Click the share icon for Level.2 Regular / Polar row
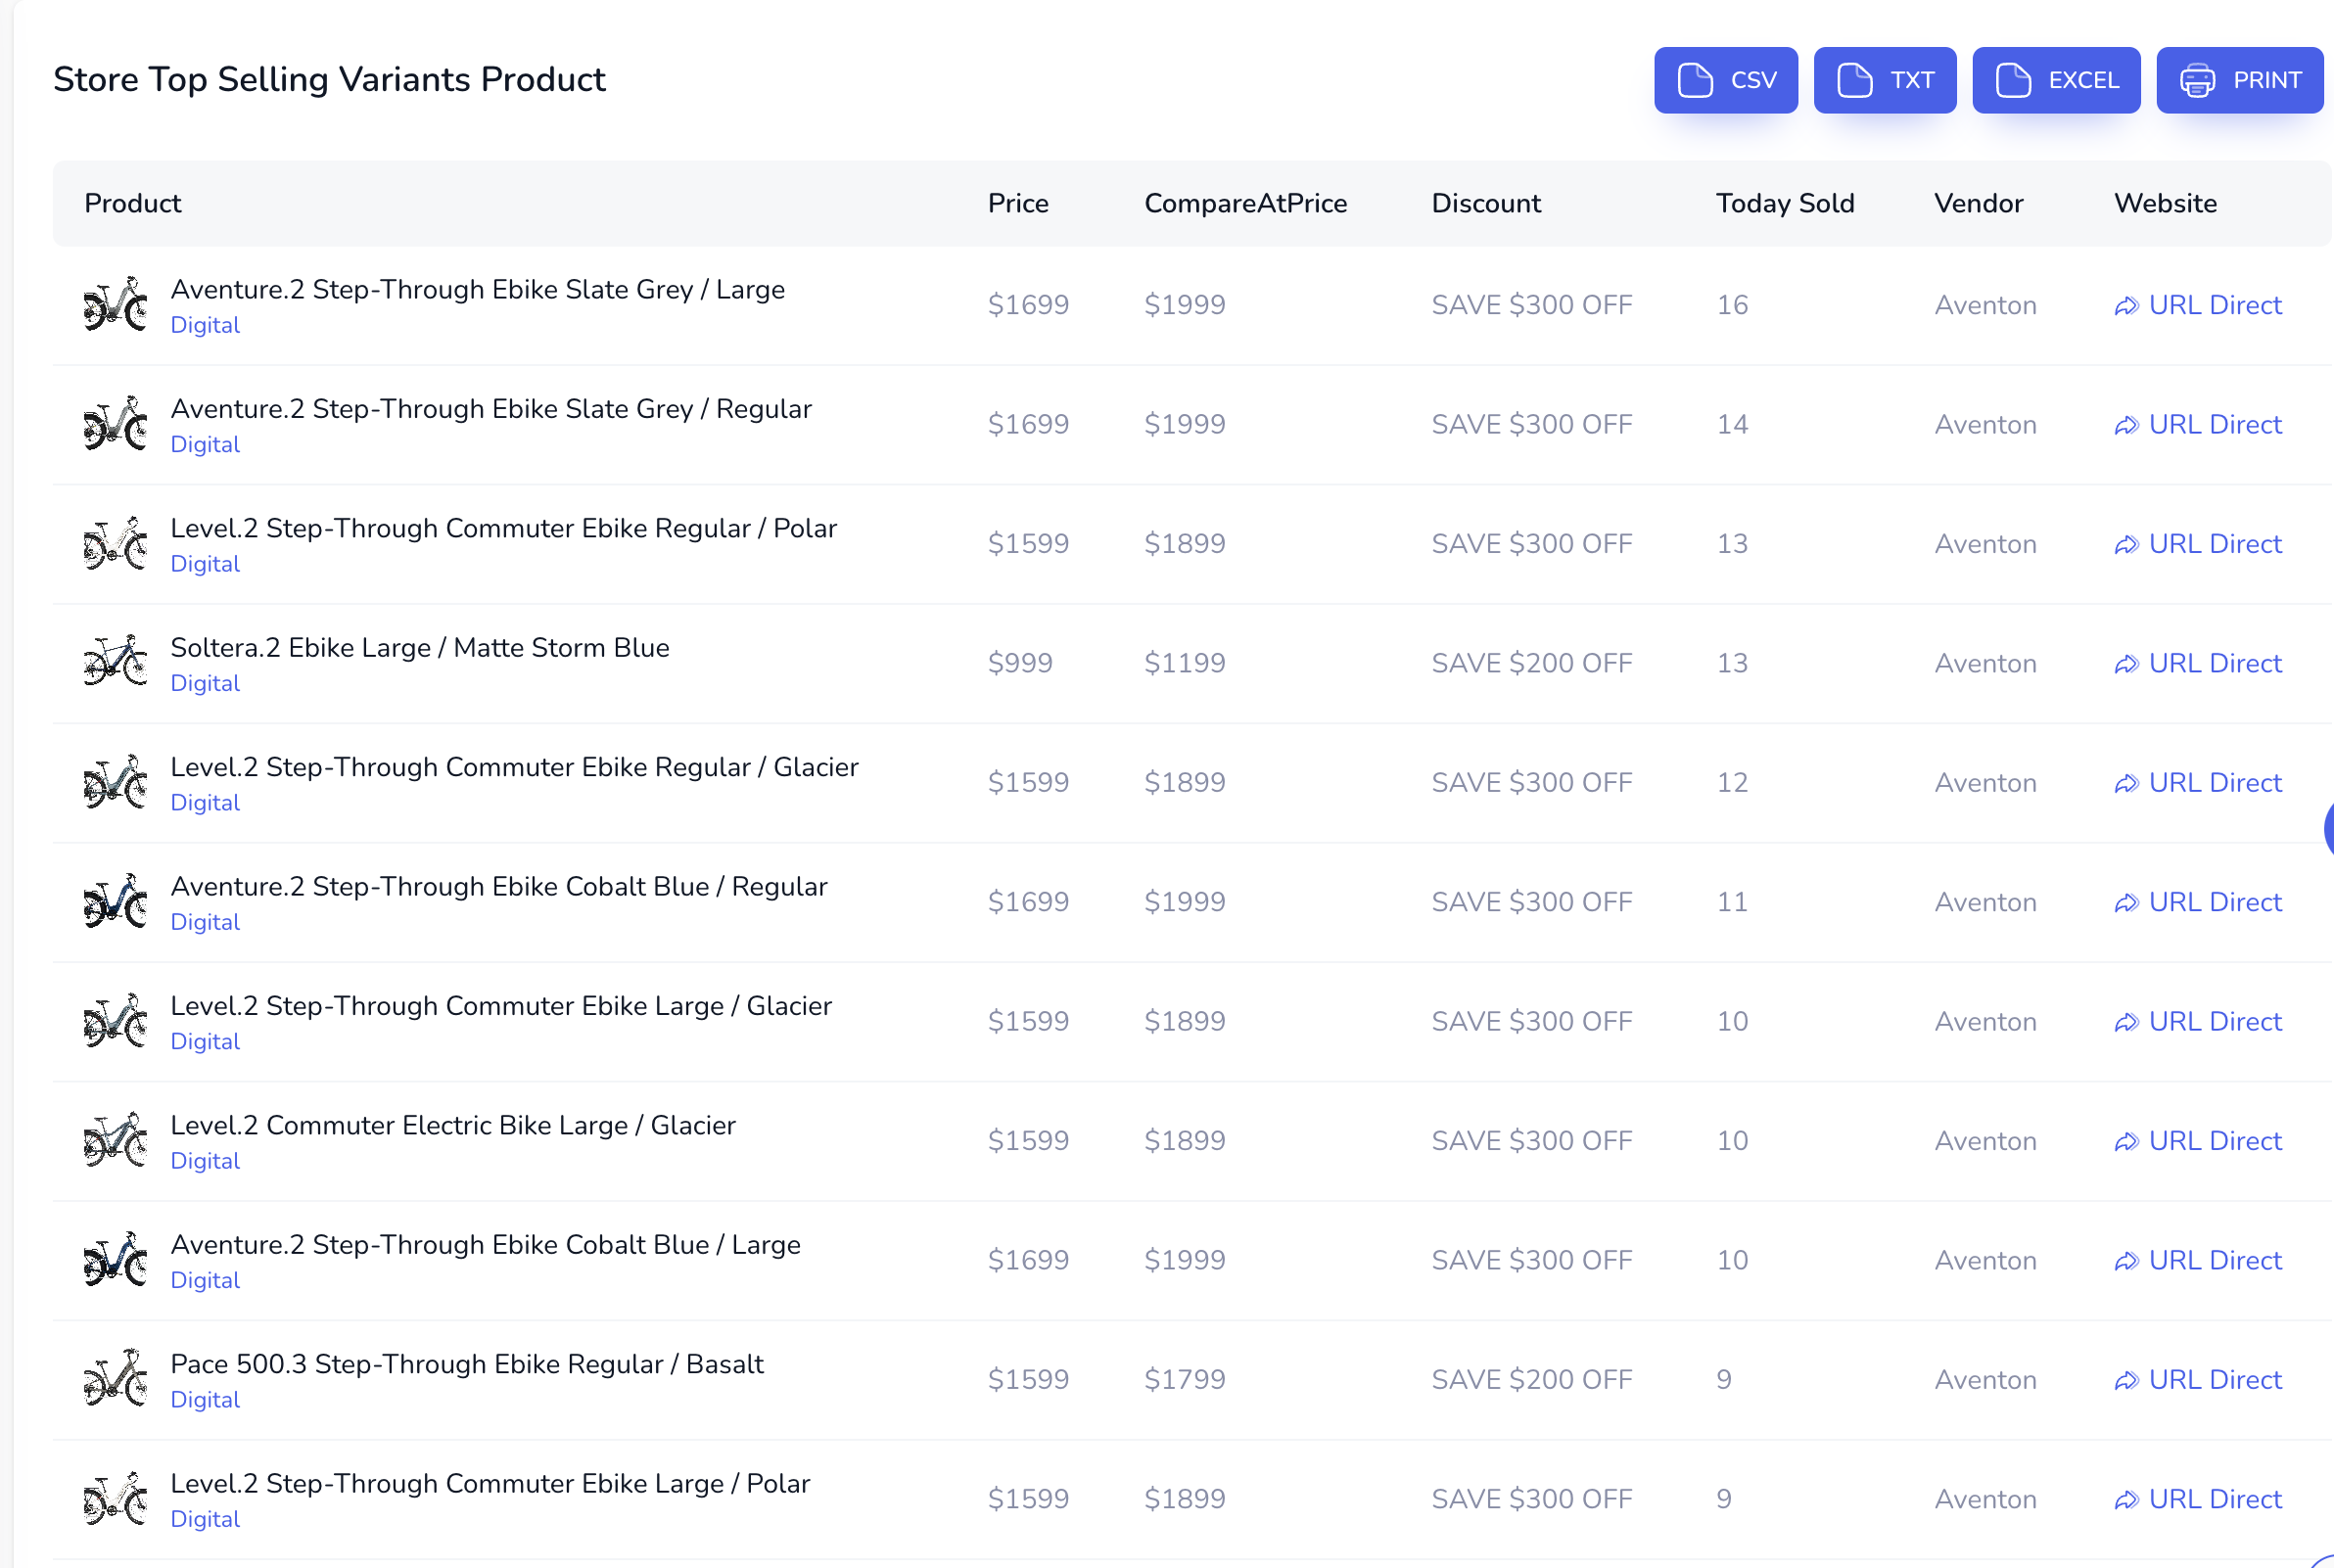 pyautogui.click(x=2127, y=544)
